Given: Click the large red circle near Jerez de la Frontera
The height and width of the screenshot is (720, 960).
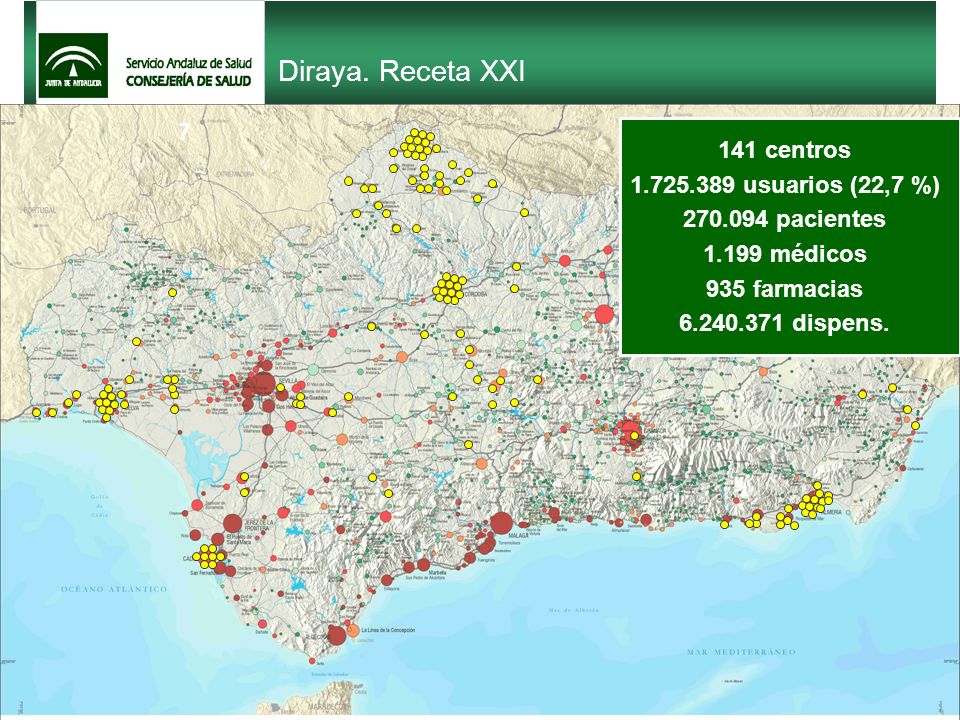Looking at the screenshot, I should pyautogui.click(x=233, y=523).
